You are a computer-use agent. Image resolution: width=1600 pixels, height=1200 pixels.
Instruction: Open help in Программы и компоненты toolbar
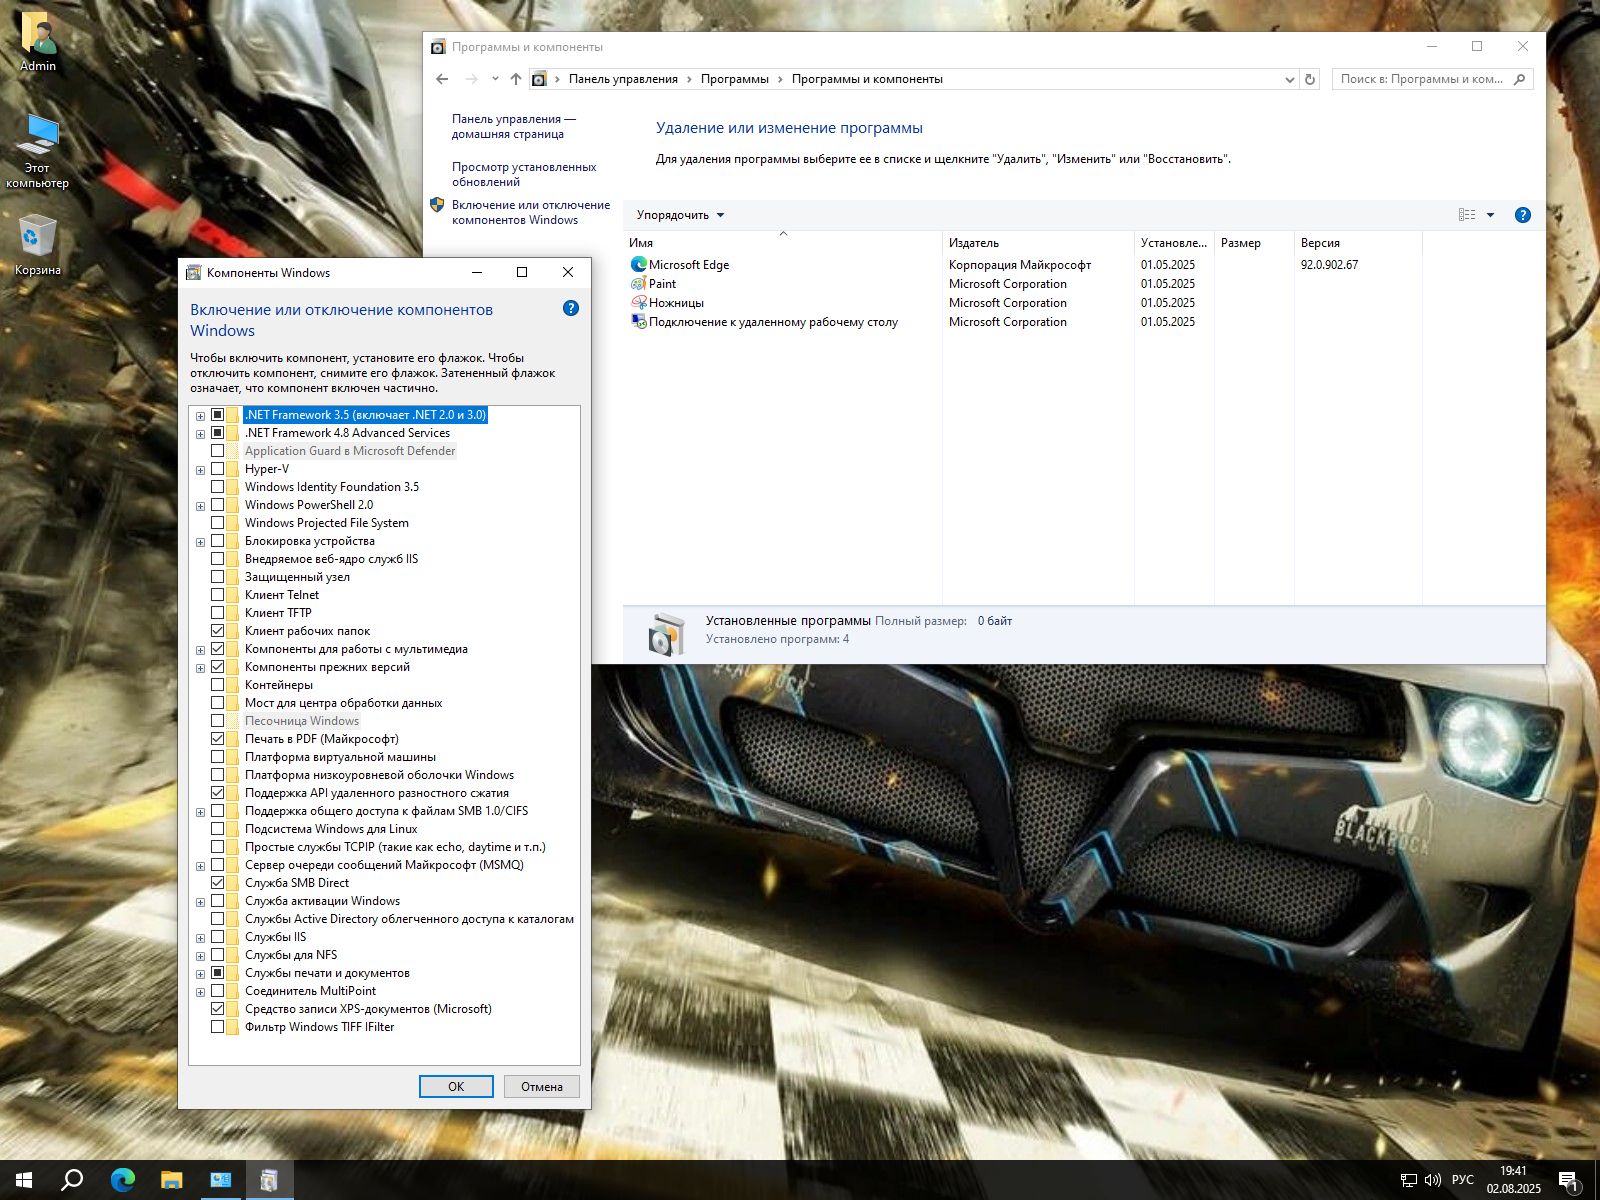(x=1523, y=215)
